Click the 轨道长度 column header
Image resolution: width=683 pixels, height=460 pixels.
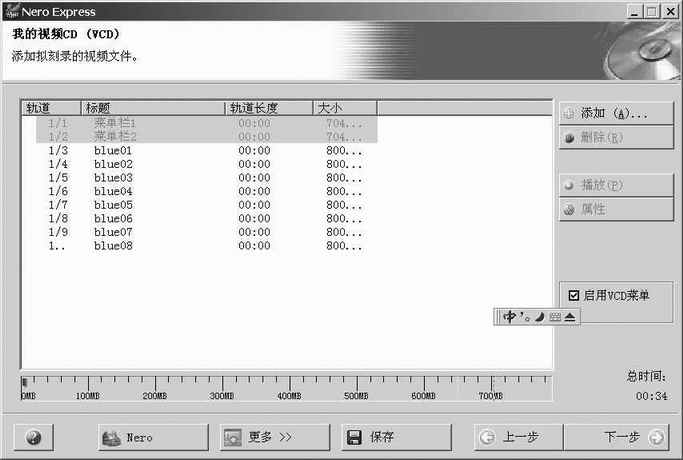[269, 108]
